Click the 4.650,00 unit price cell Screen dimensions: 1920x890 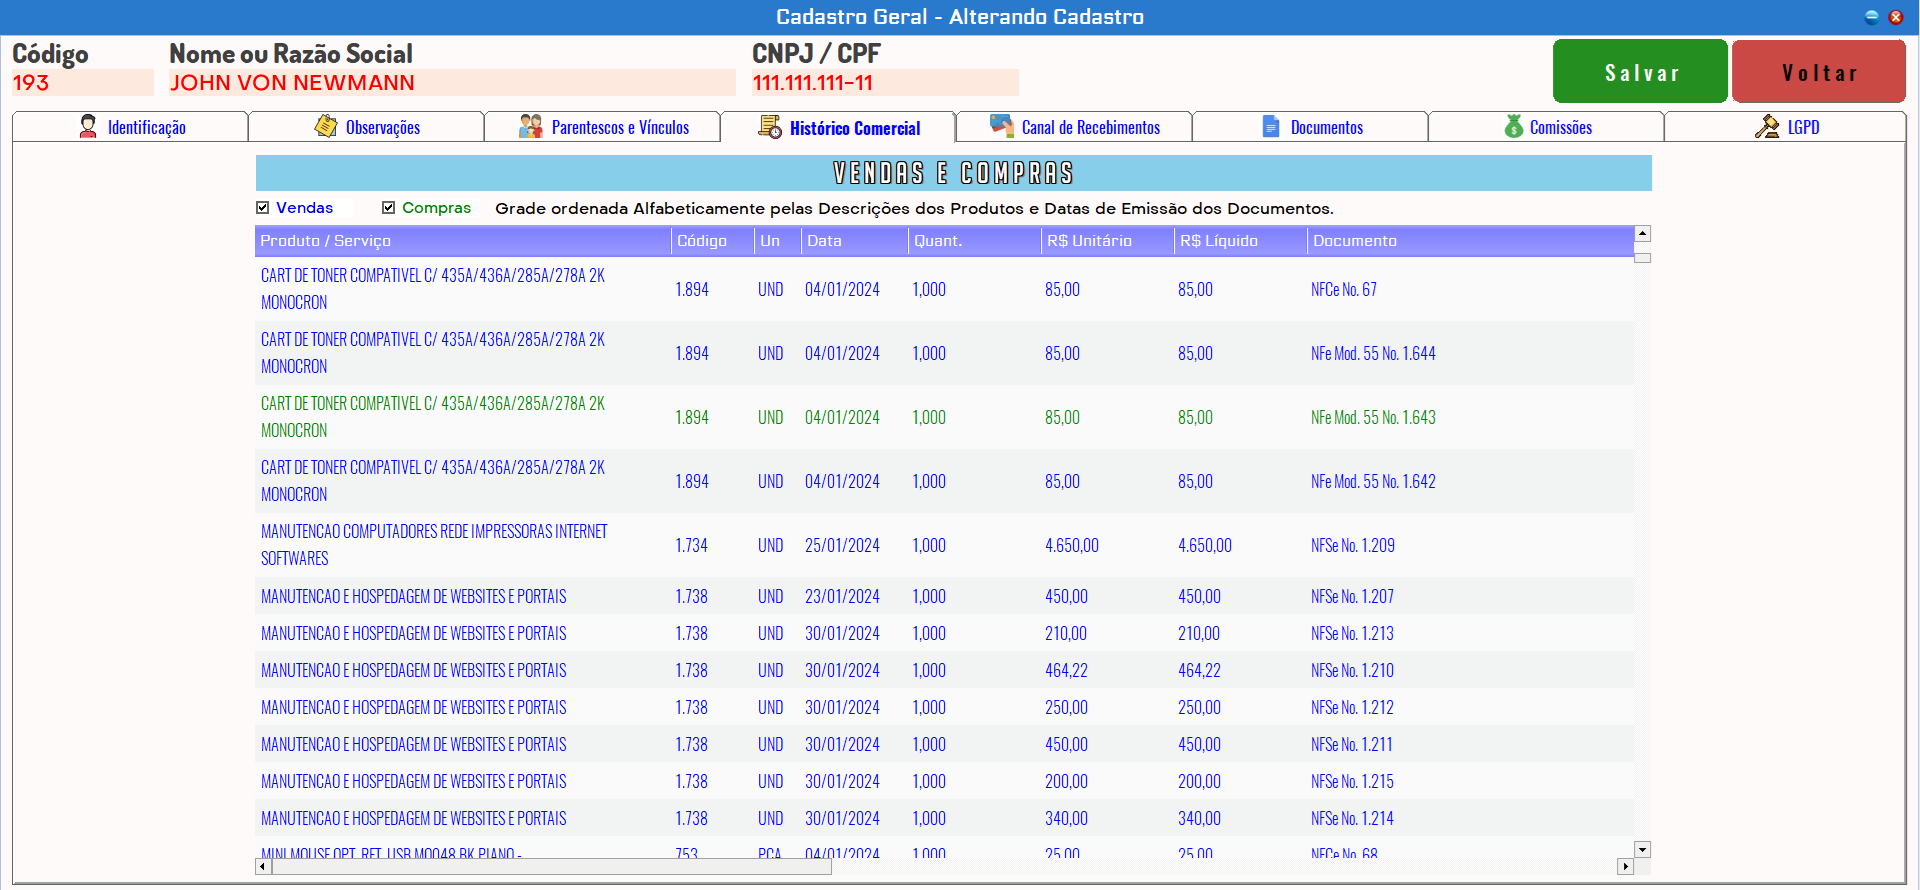tap(1072, 545)
